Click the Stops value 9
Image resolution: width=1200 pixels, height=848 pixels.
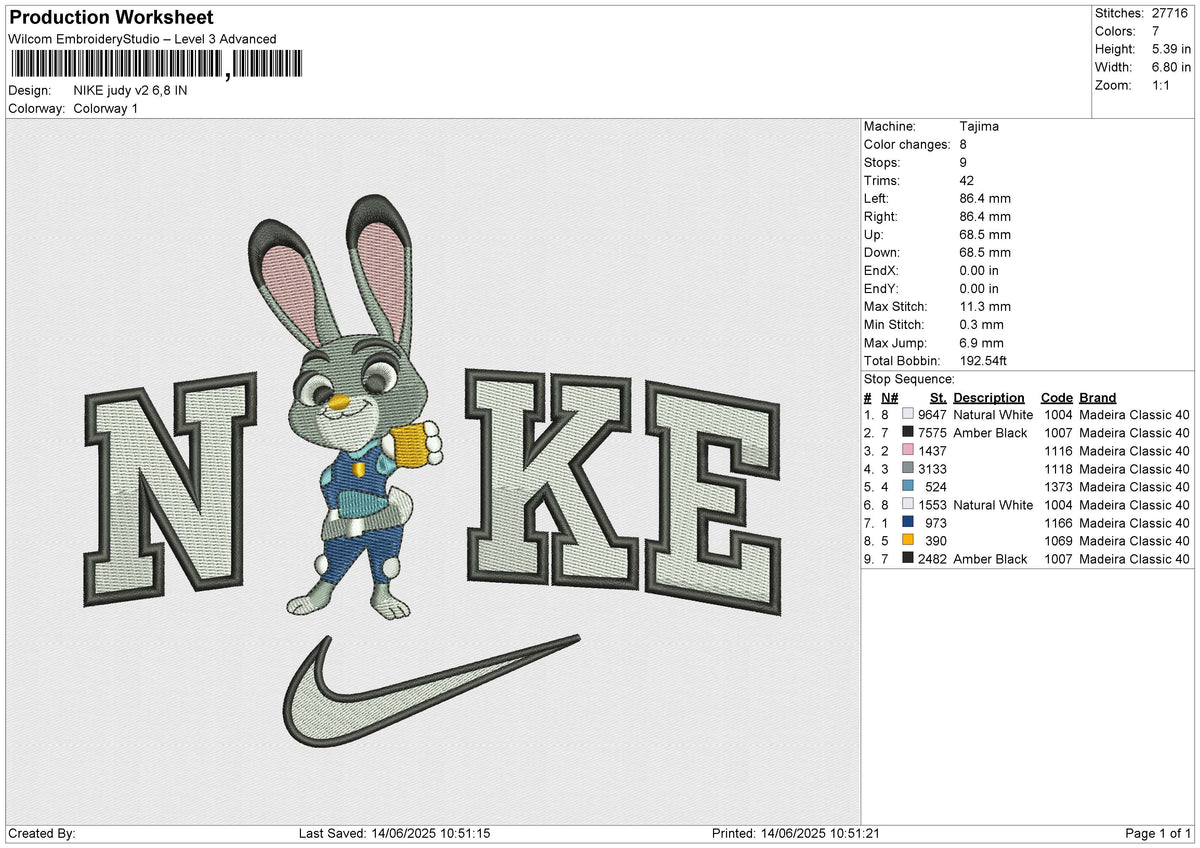point(963,162)
